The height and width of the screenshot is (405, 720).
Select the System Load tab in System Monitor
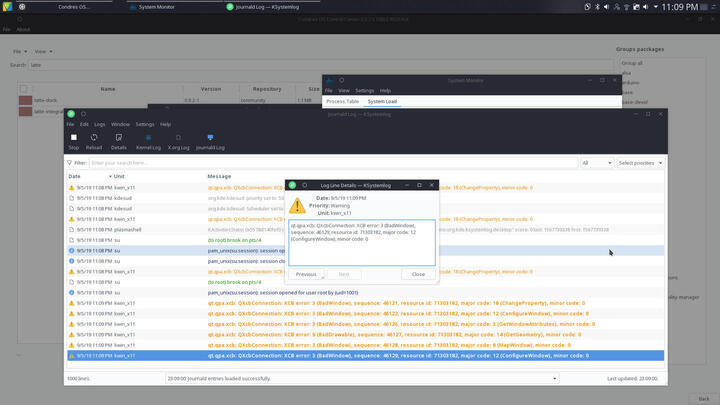pos(382,101)
